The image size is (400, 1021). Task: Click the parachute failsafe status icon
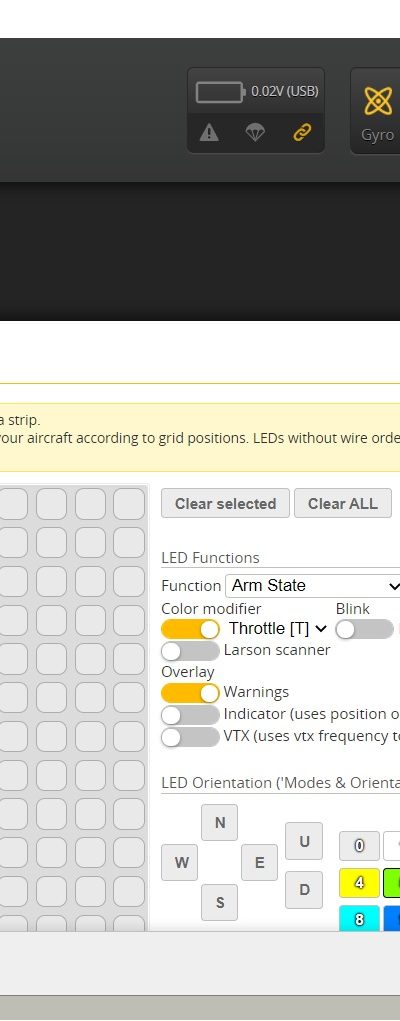pos(255,133)
